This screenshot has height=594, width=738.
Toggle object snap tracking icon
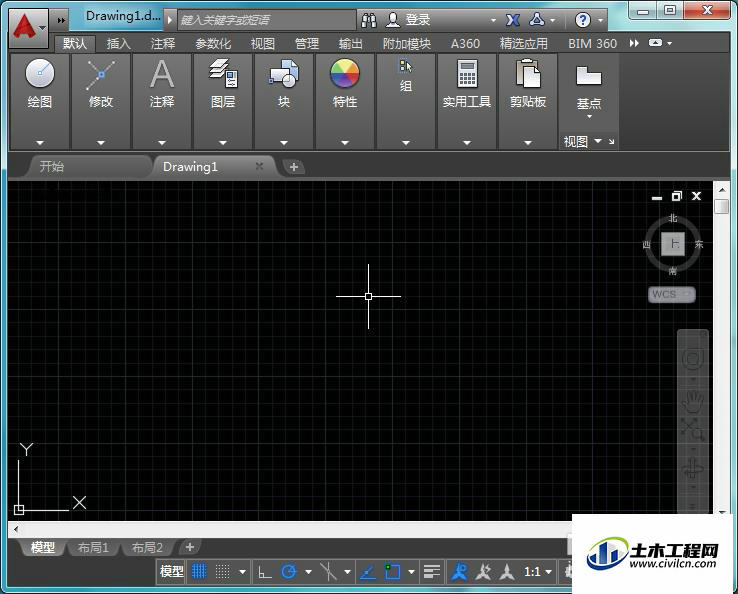click(368, 572)
